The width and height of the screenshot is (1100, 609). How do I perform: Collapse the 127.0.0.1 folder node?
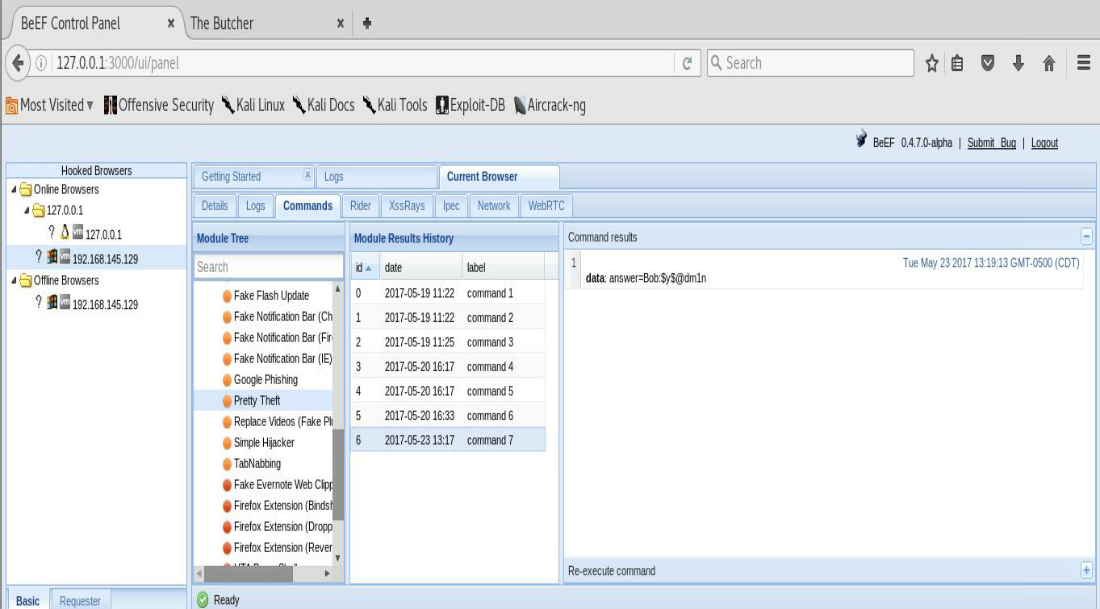point(27,210)
